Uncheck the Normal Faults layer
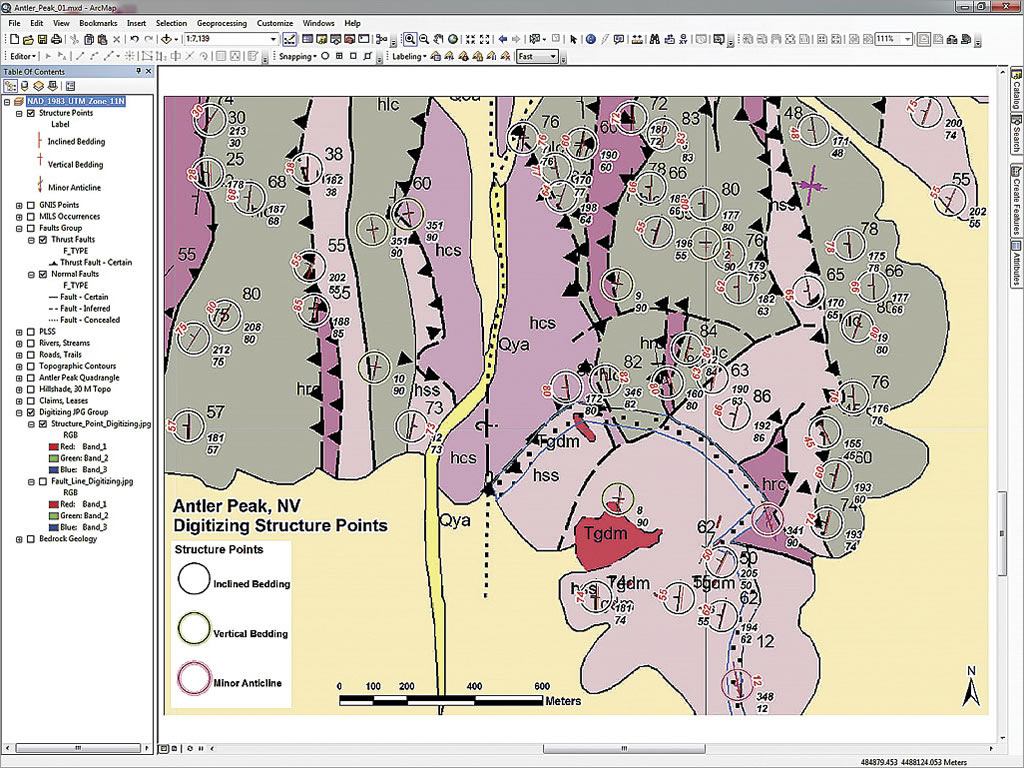Screen dimensions: 1024x768 [x=43, y=274]
